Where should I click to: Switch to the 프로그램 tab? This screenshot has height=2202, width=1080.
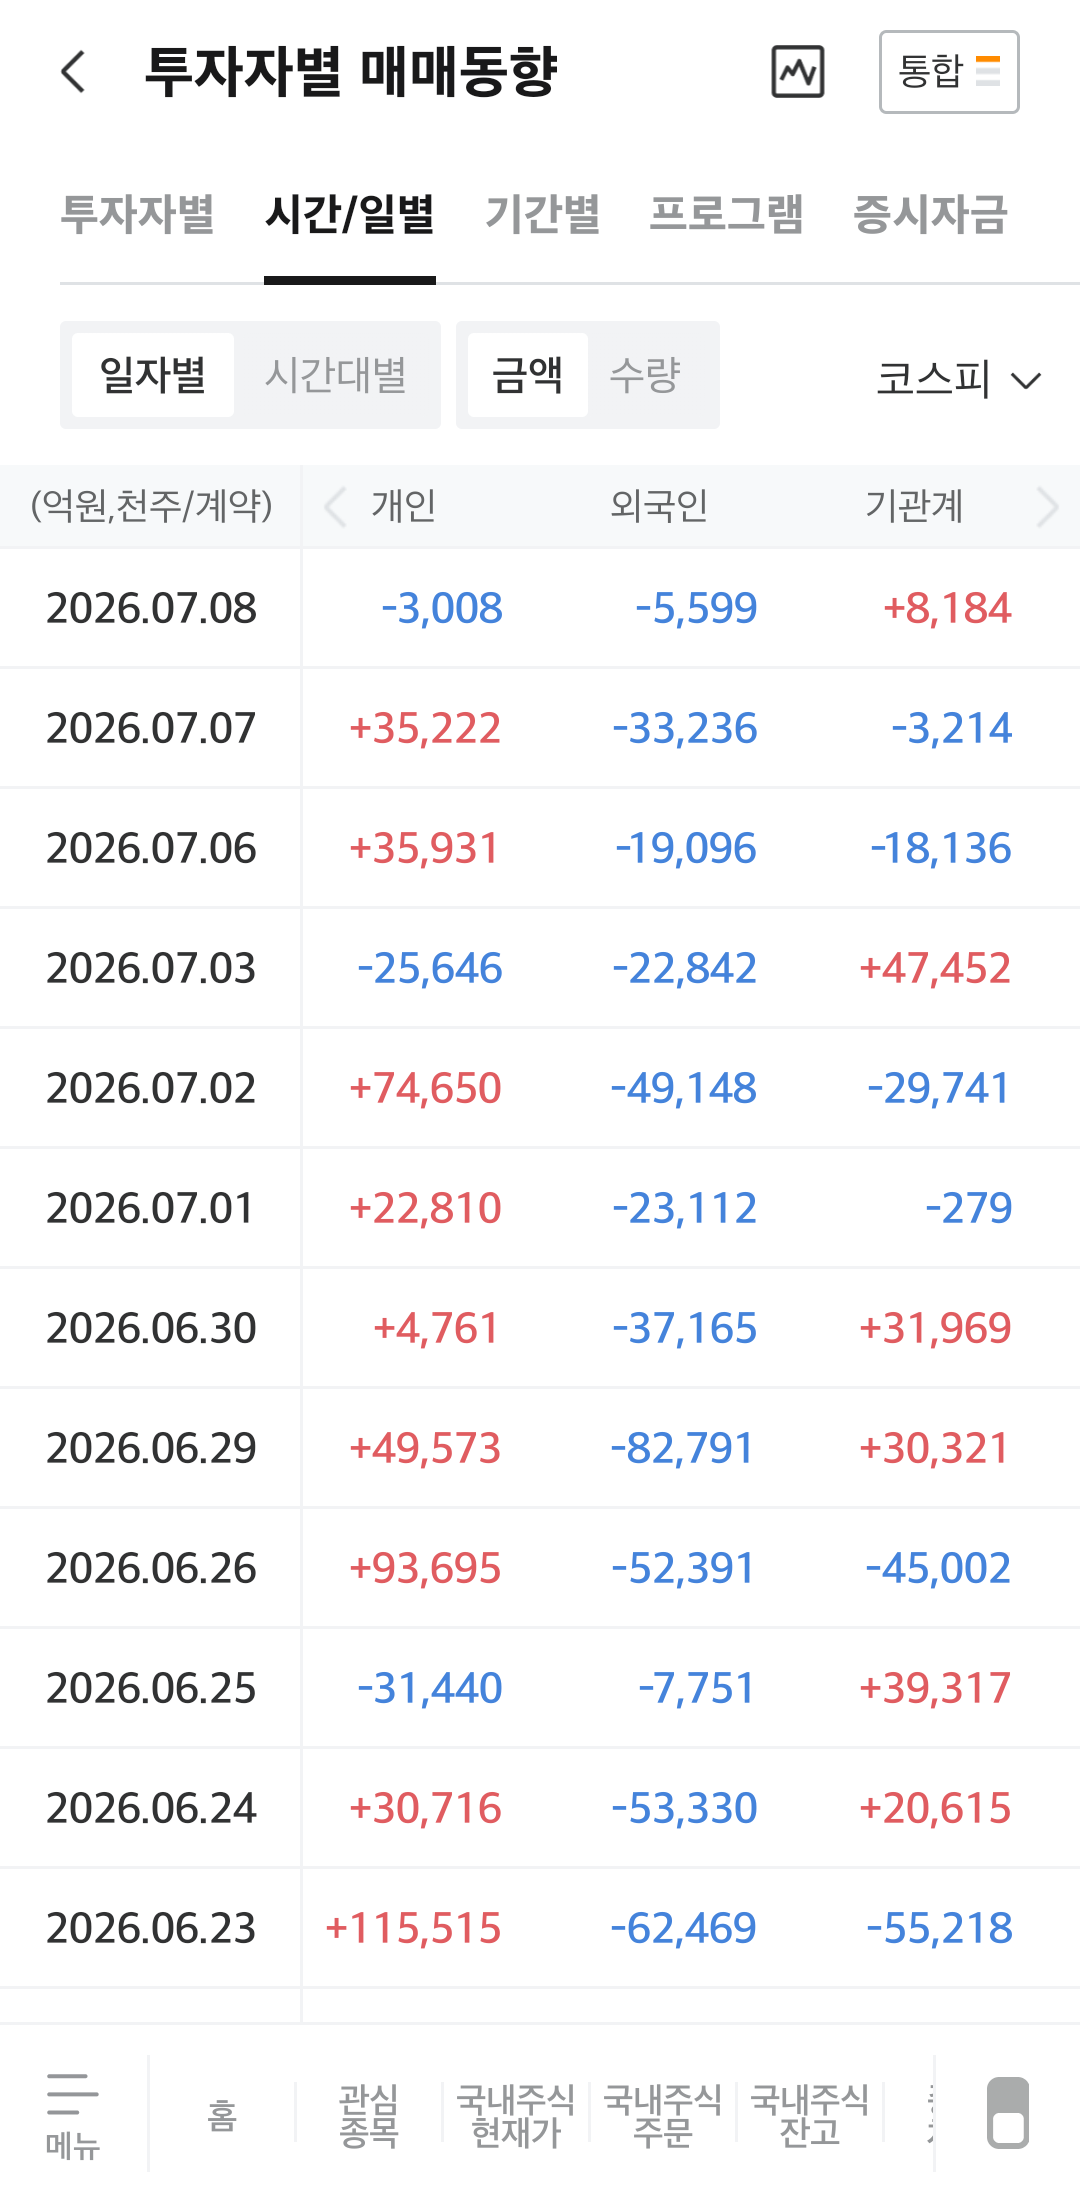[x=726, y=214]
